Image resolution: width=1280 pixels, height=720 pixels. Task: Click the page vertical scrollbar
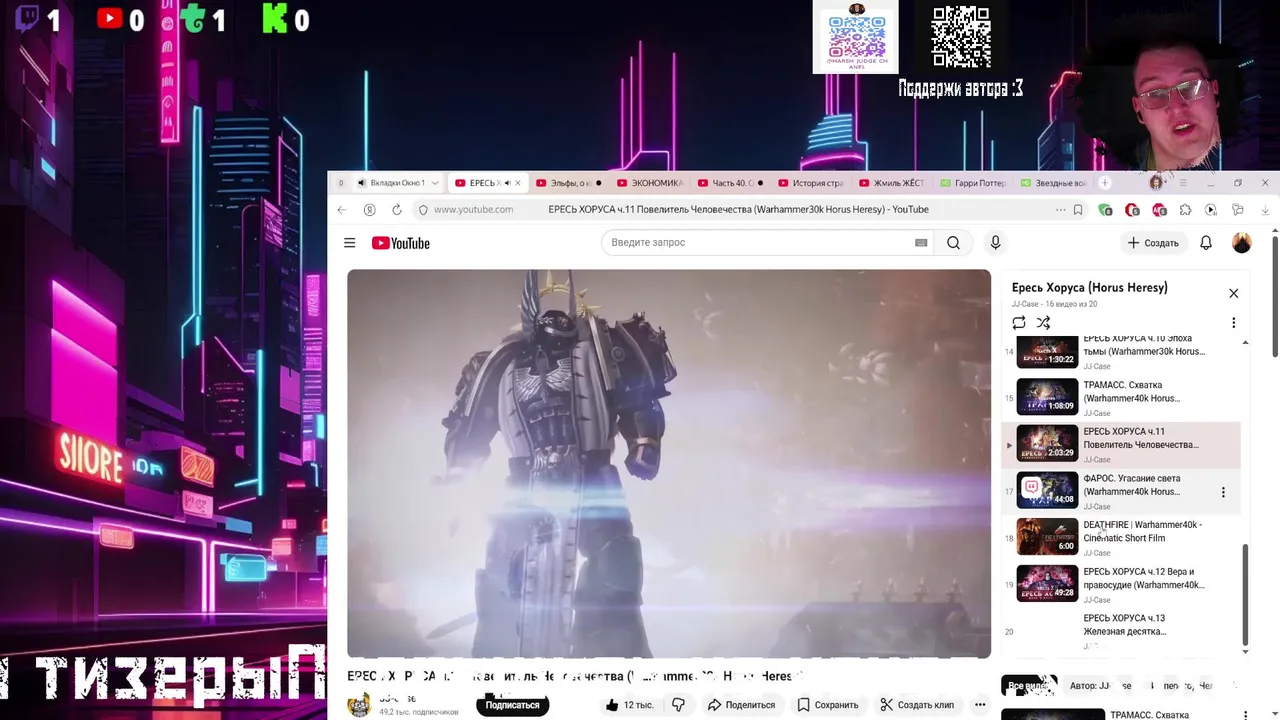pos(1275,295)
